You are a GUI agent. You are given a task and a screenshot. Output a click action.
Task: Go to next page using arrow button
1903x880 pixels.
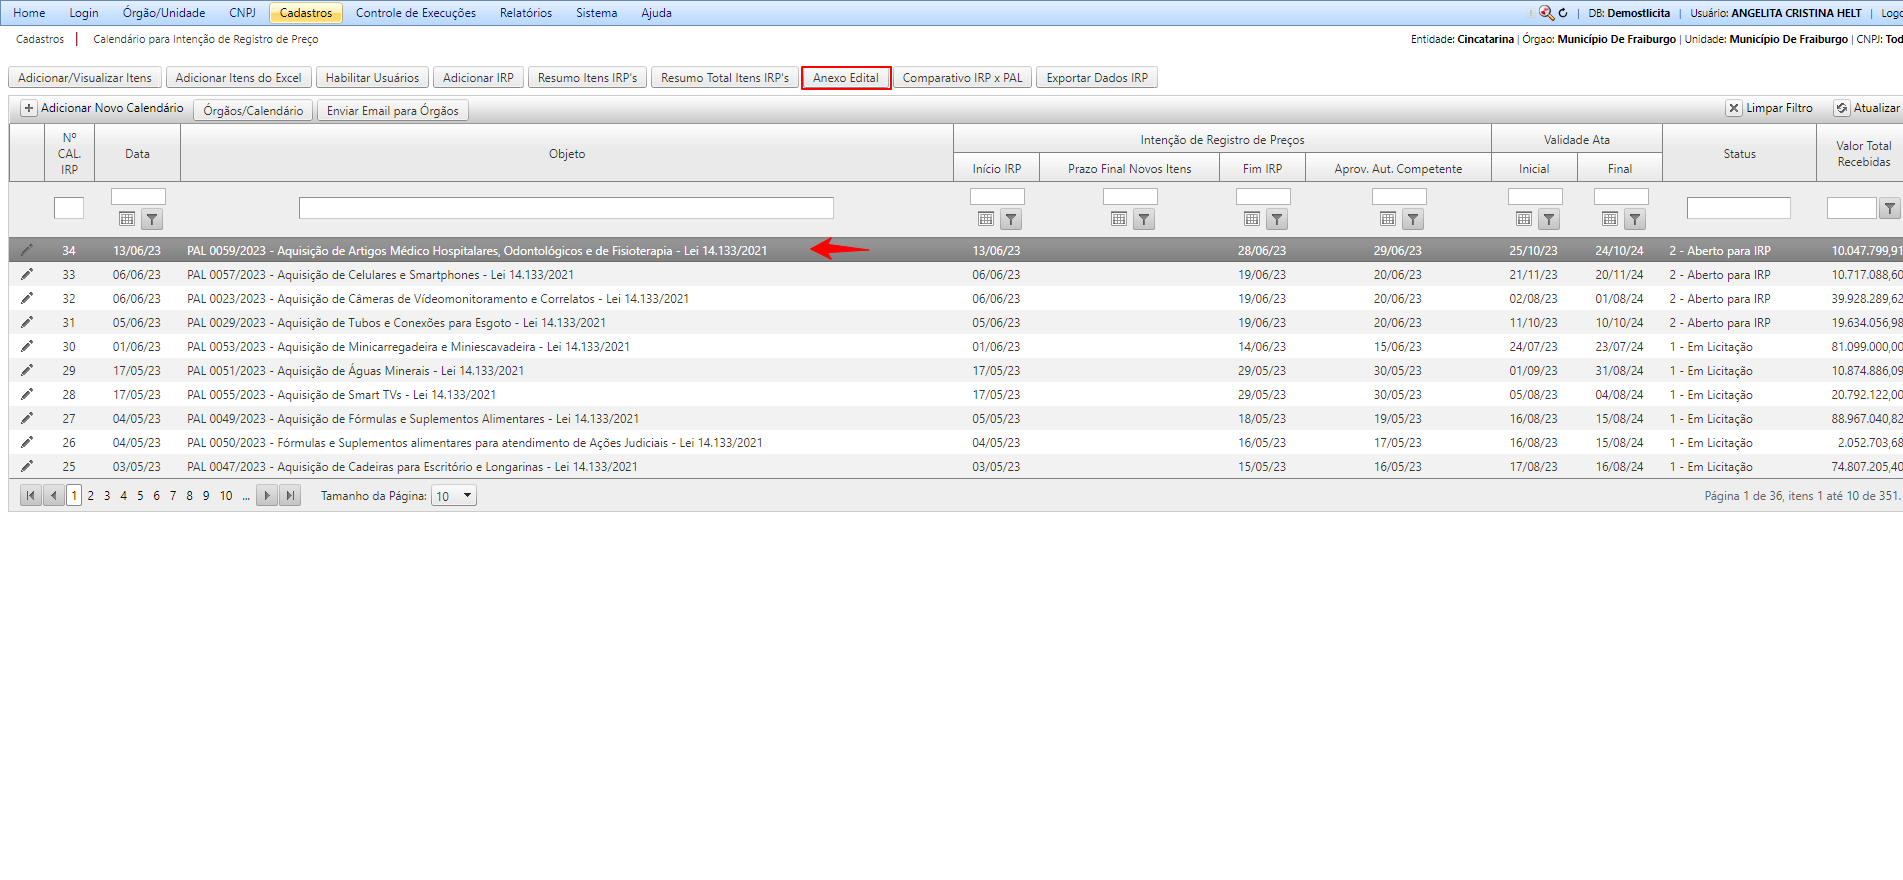point(266,495)
